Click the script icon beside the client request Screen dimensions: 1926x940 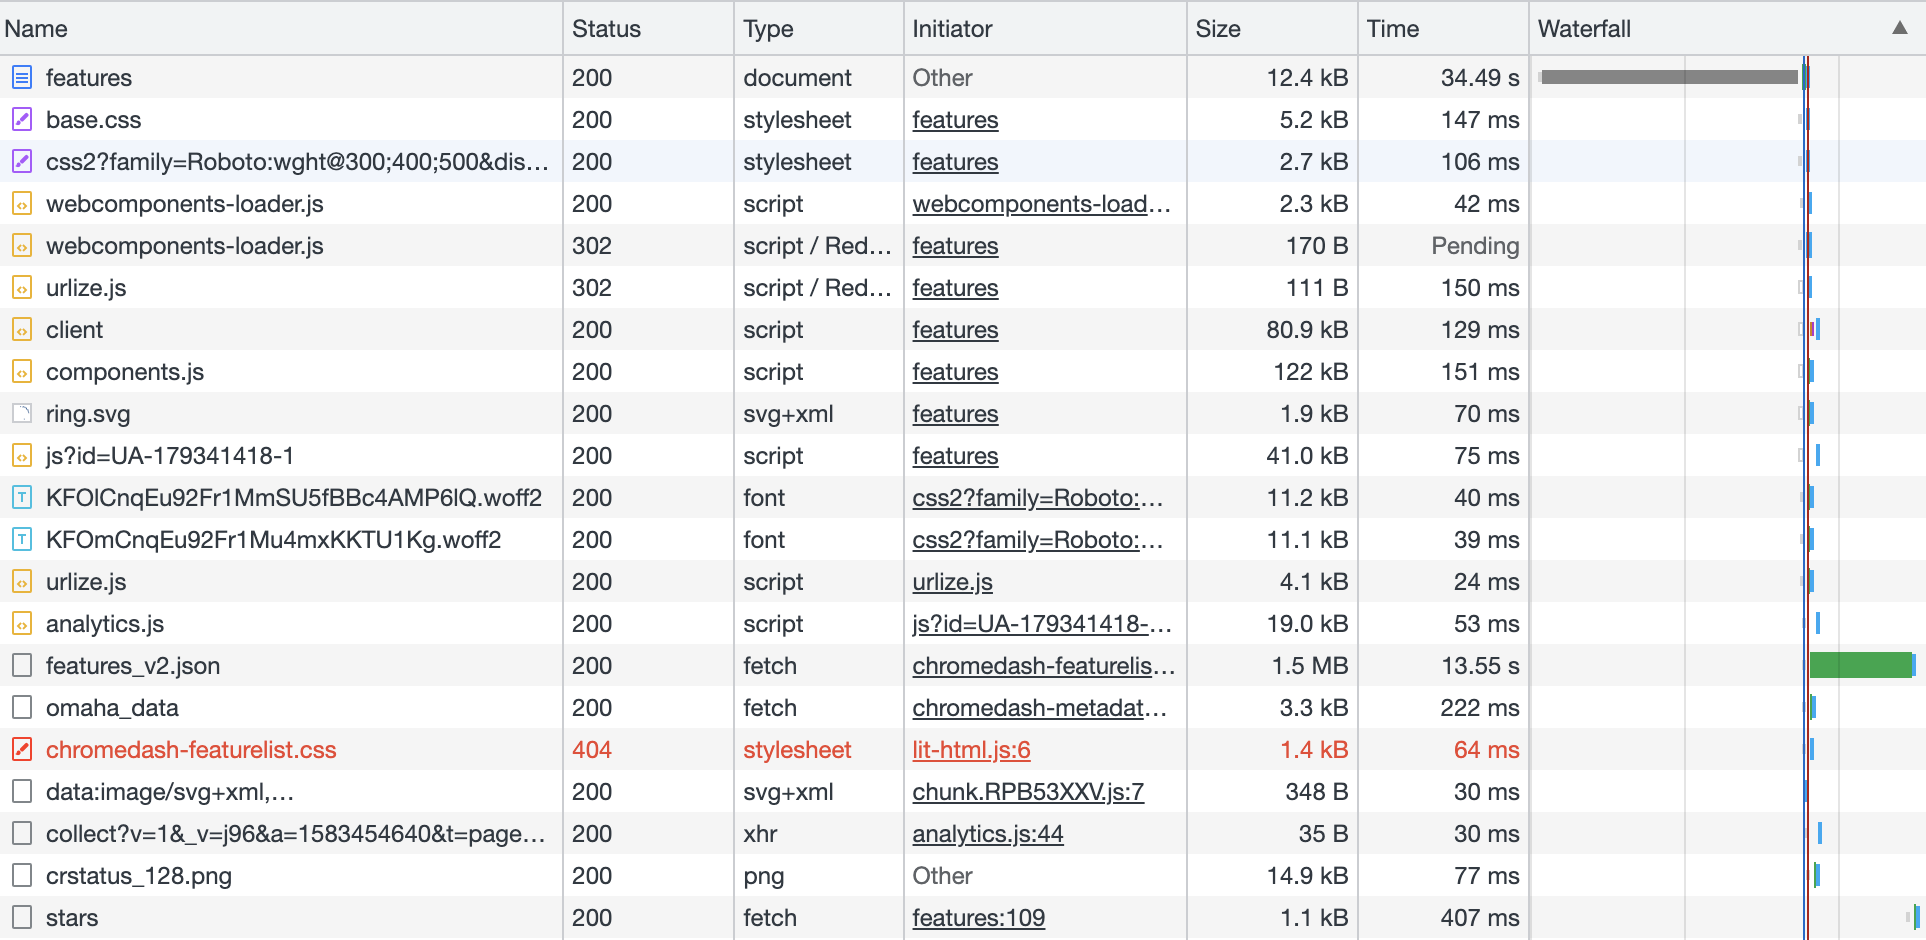(x=21, y=329)
